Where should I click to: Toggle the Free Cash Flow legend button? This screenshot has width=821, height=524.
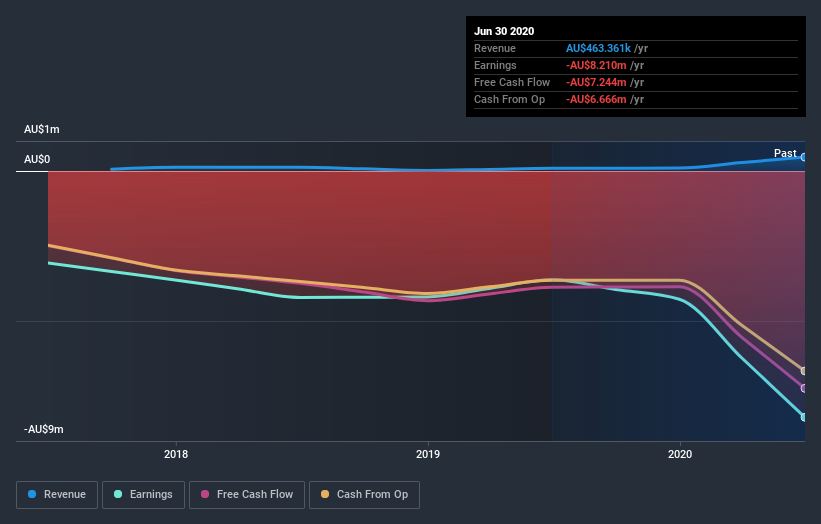[247, 495]
